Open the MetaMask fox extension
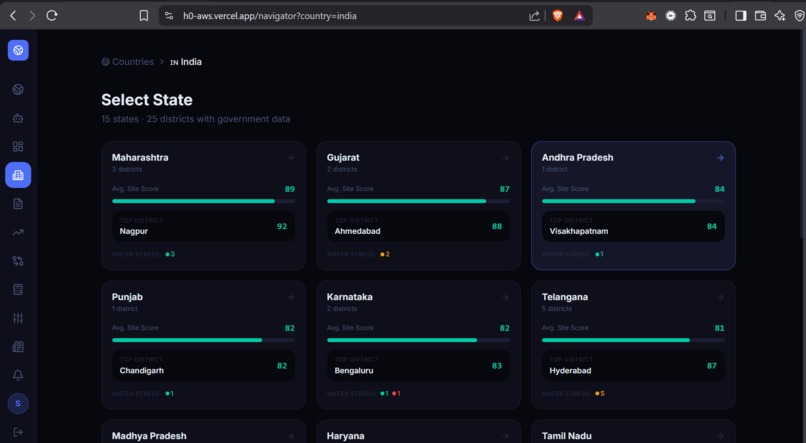Viewport: 806px width, 443px height. [x=651, y=16]
